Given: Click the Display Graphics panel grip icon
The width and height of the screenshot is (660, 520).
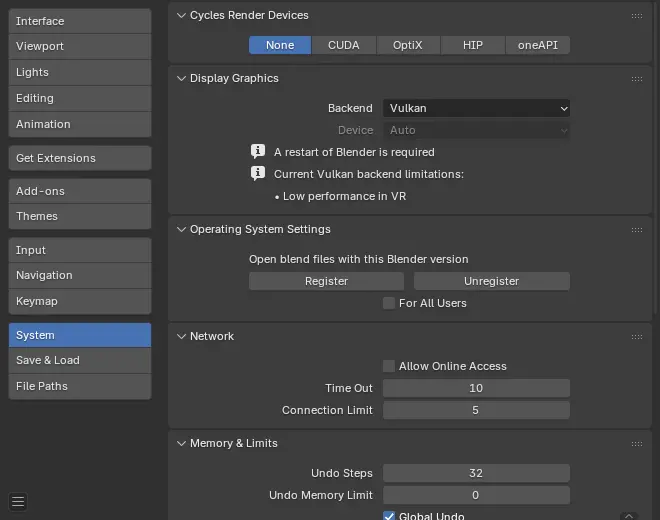Looking at the screenshot, I should [x=637, y=79].
